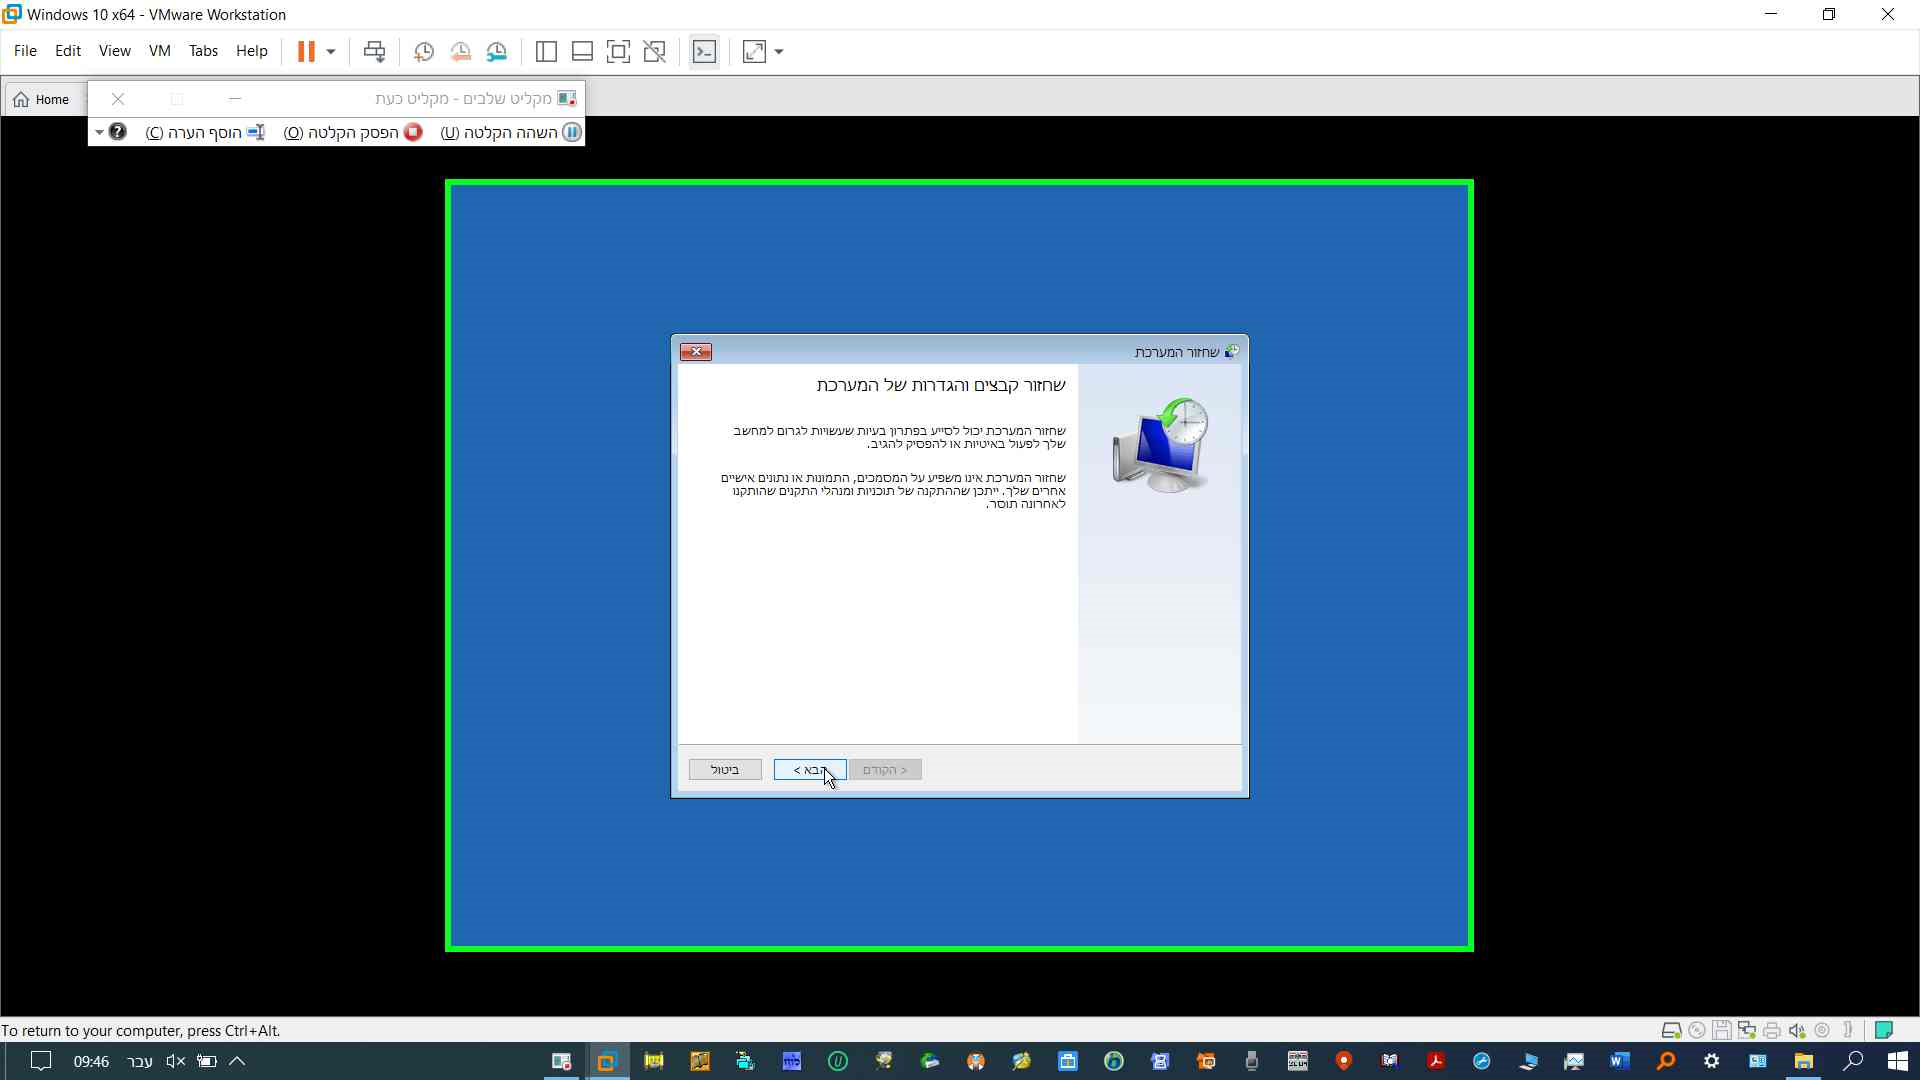Open the snapshot manager

(497, 52)
